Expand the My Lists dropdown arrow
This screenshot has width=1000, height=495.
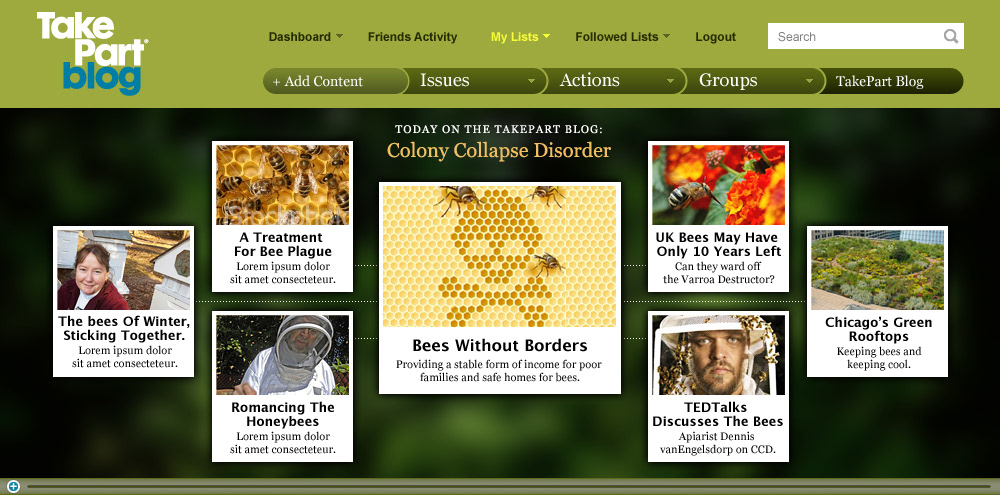tap(547, 36)
